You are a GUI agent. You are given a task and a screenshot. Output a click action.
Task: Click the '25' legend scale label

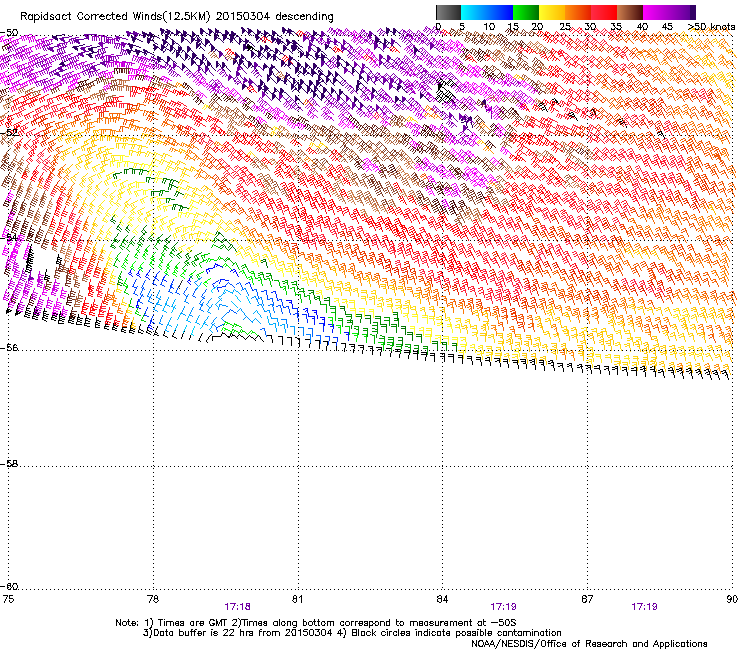click(x=565, y=26)
